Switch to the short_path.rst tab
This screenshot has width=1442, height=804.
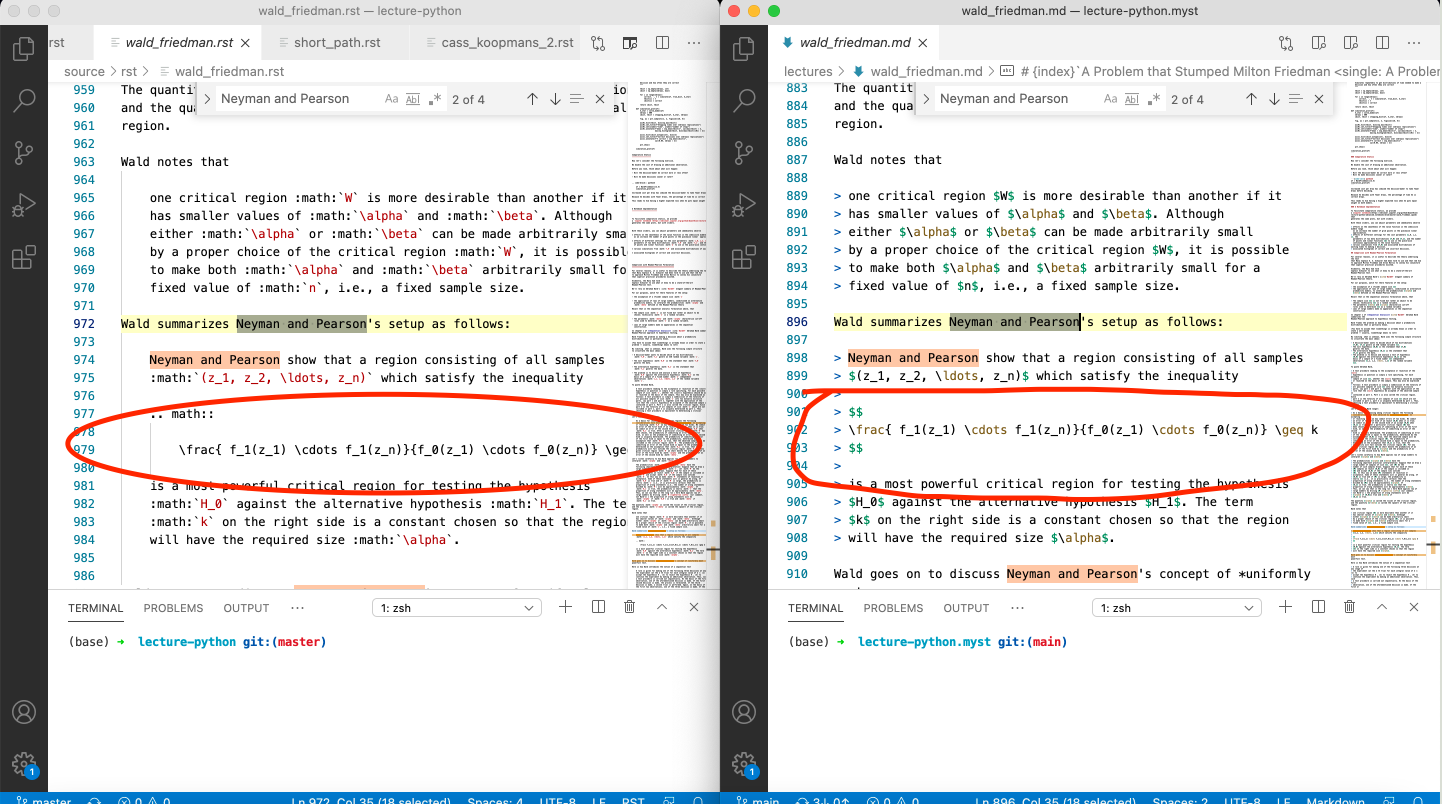(x=336, y=43)
